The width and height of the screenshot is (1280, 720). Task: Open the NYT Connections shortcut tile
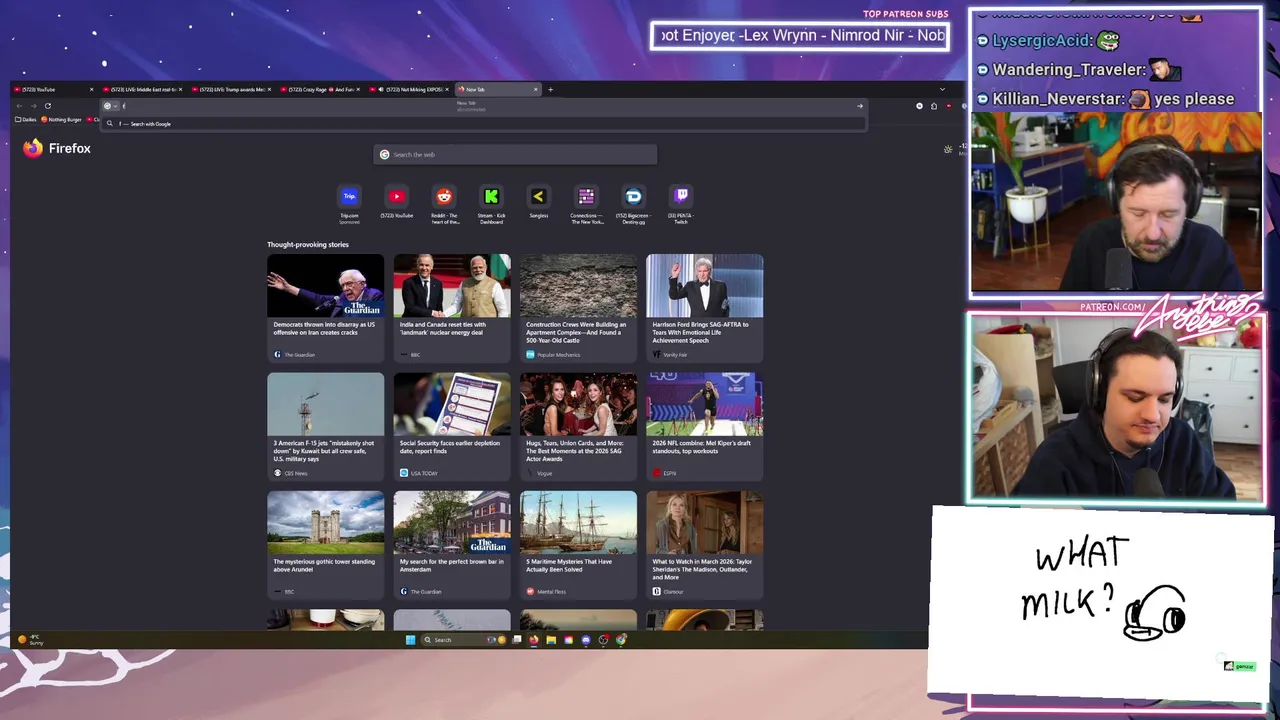586,204
